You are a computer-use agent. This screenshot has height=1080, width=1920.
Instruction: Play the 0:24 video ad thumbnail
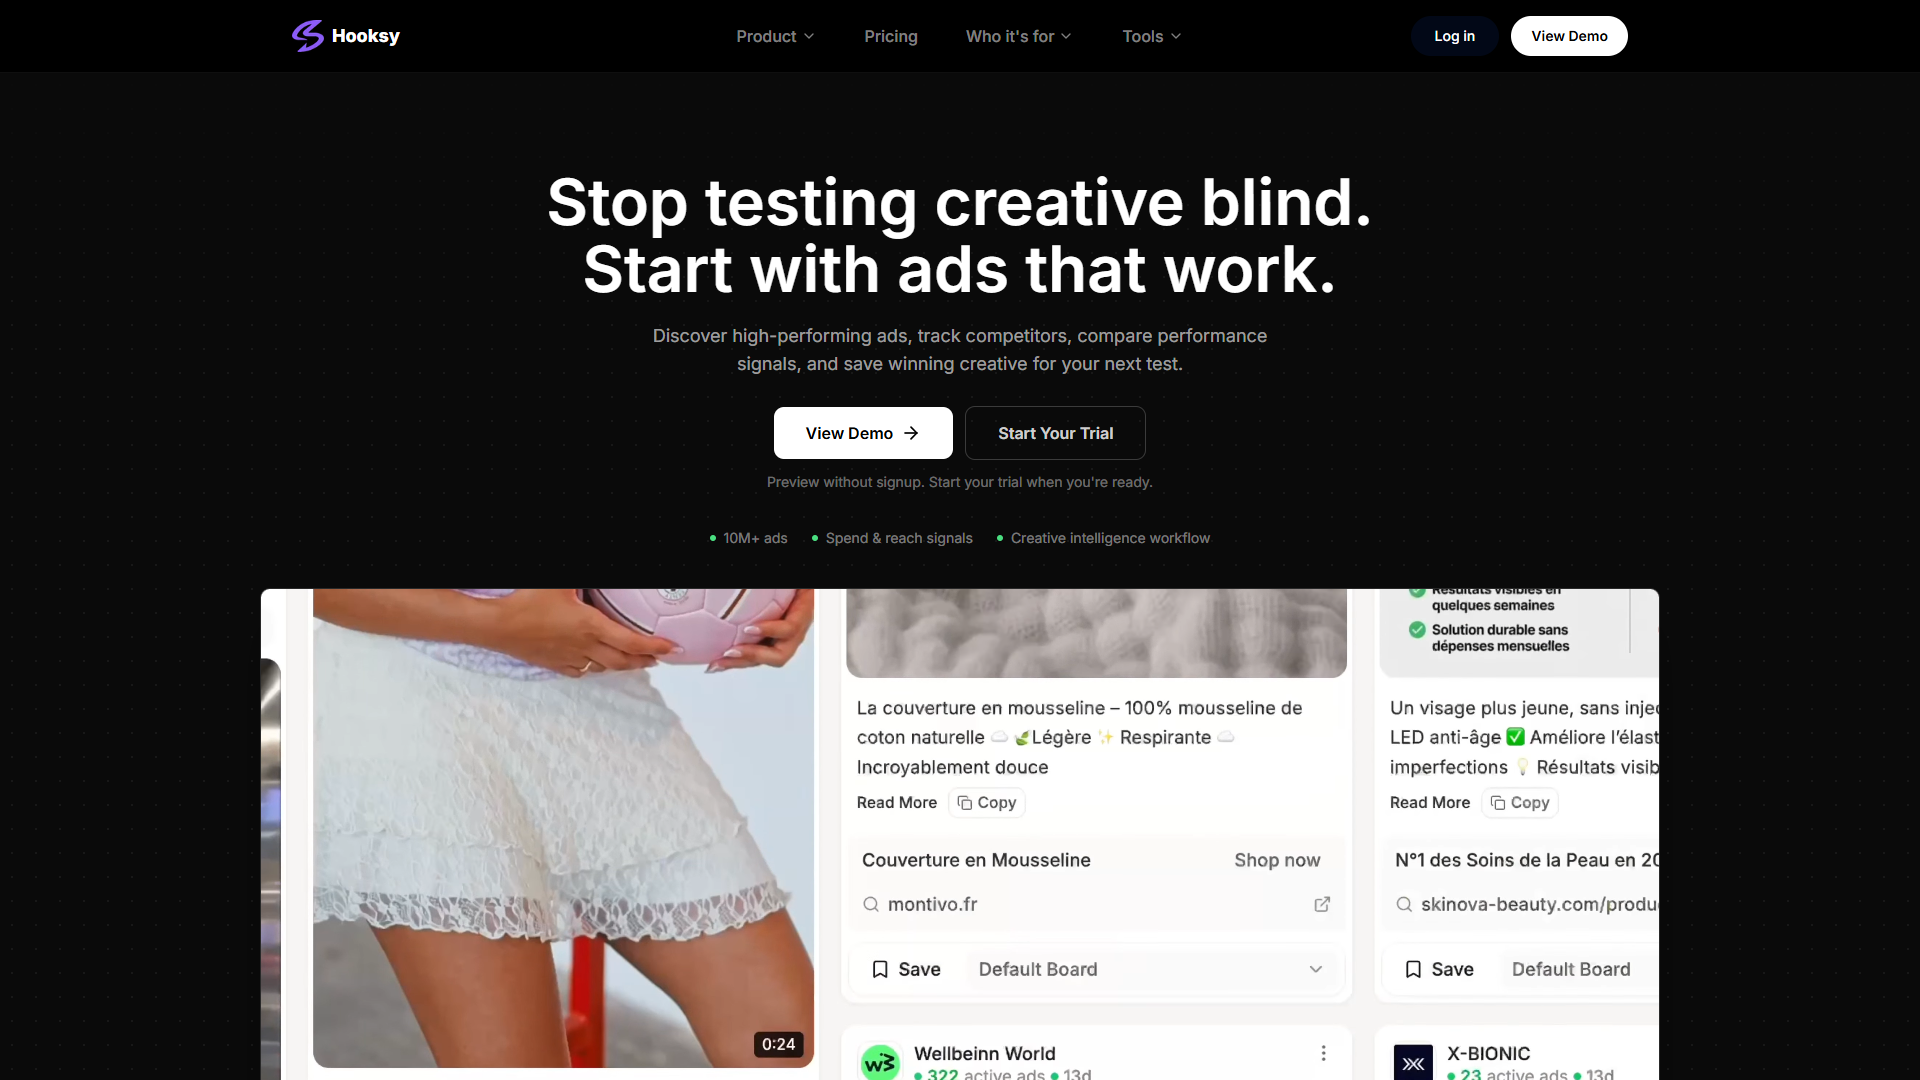pos(563,828)
